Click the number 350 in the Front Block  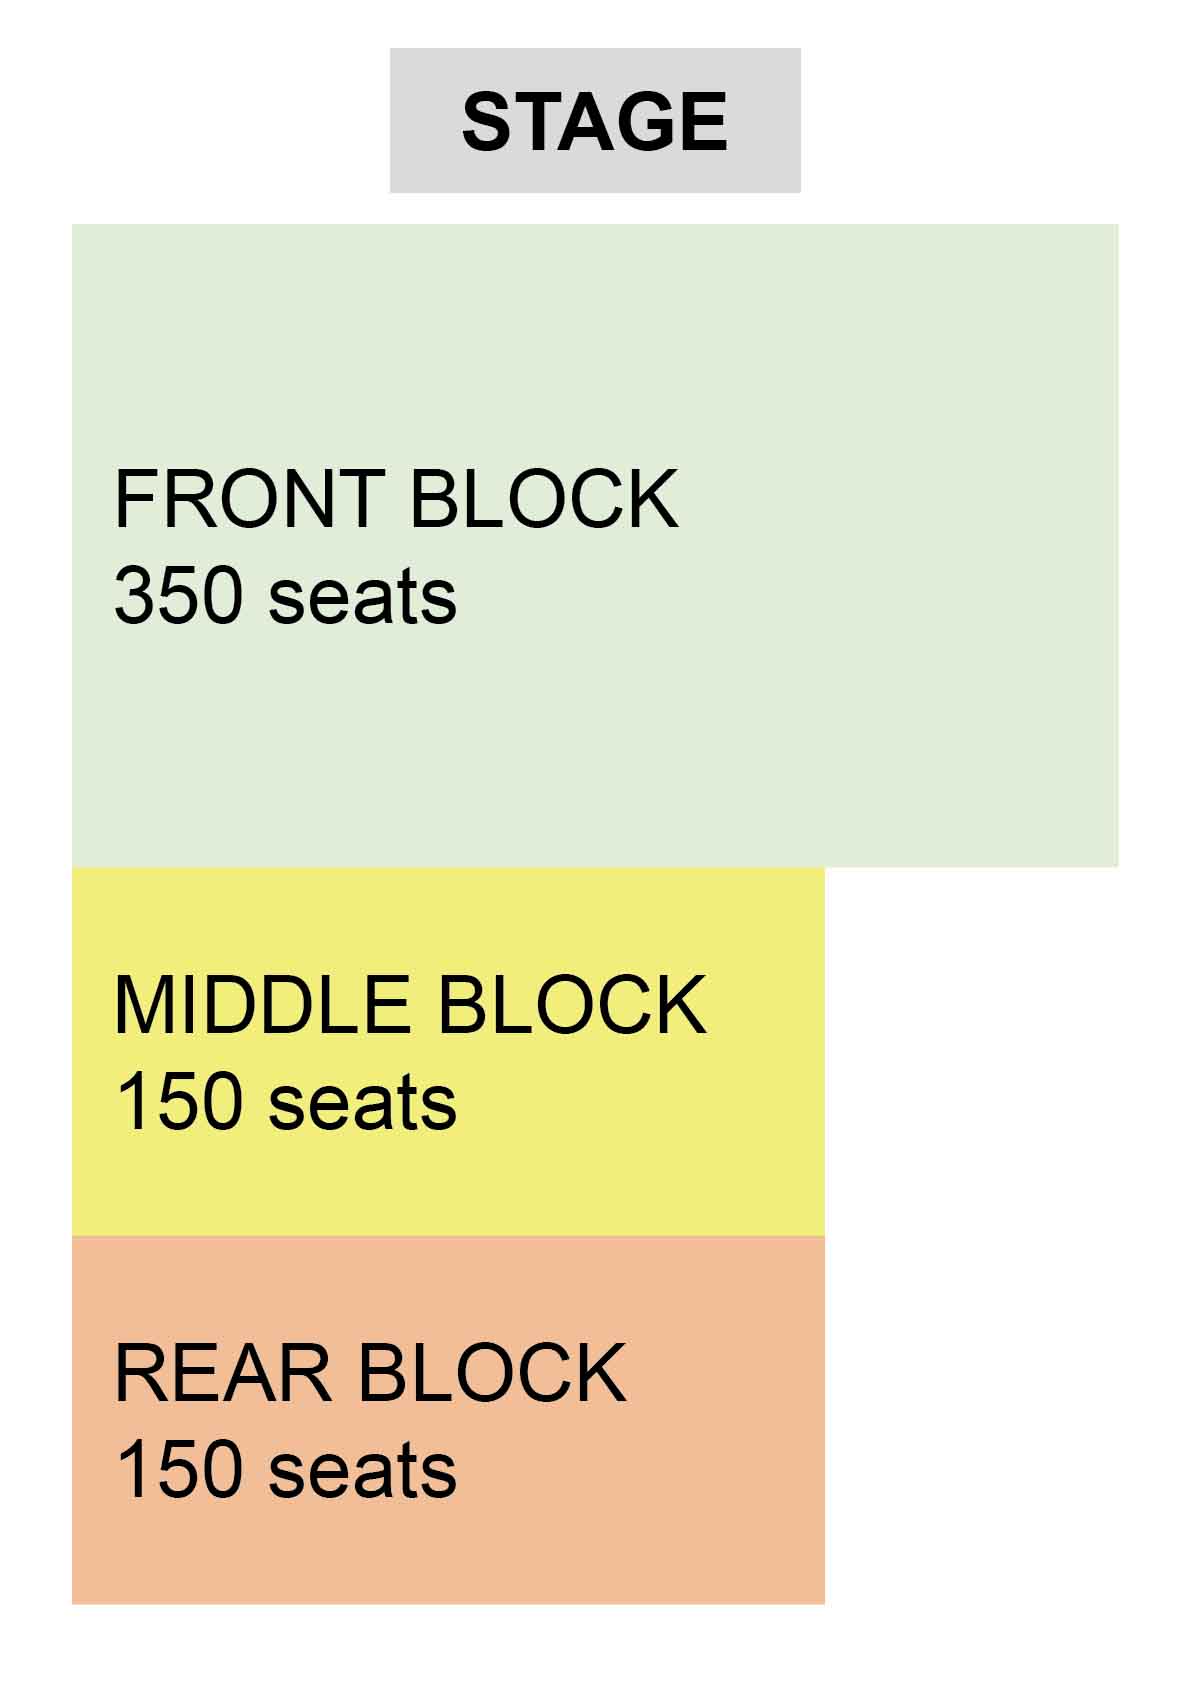pos(179,596)
